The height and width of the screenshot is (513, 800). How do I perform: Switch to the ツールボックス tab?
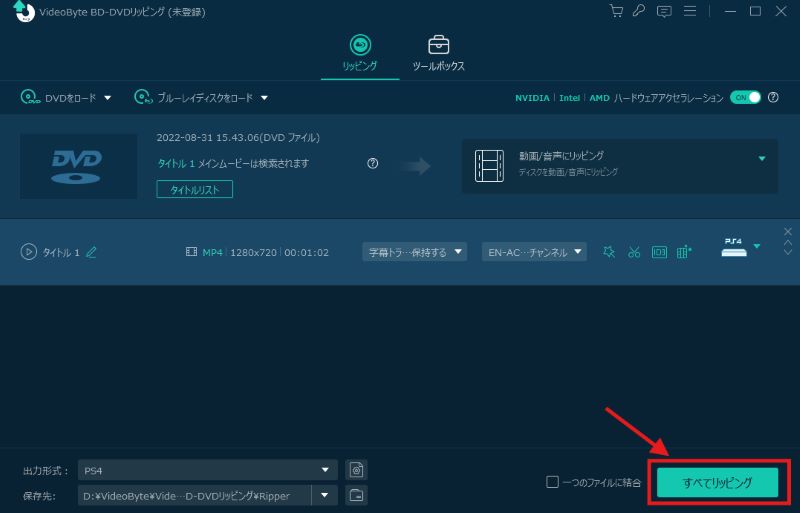coord(438,53)
